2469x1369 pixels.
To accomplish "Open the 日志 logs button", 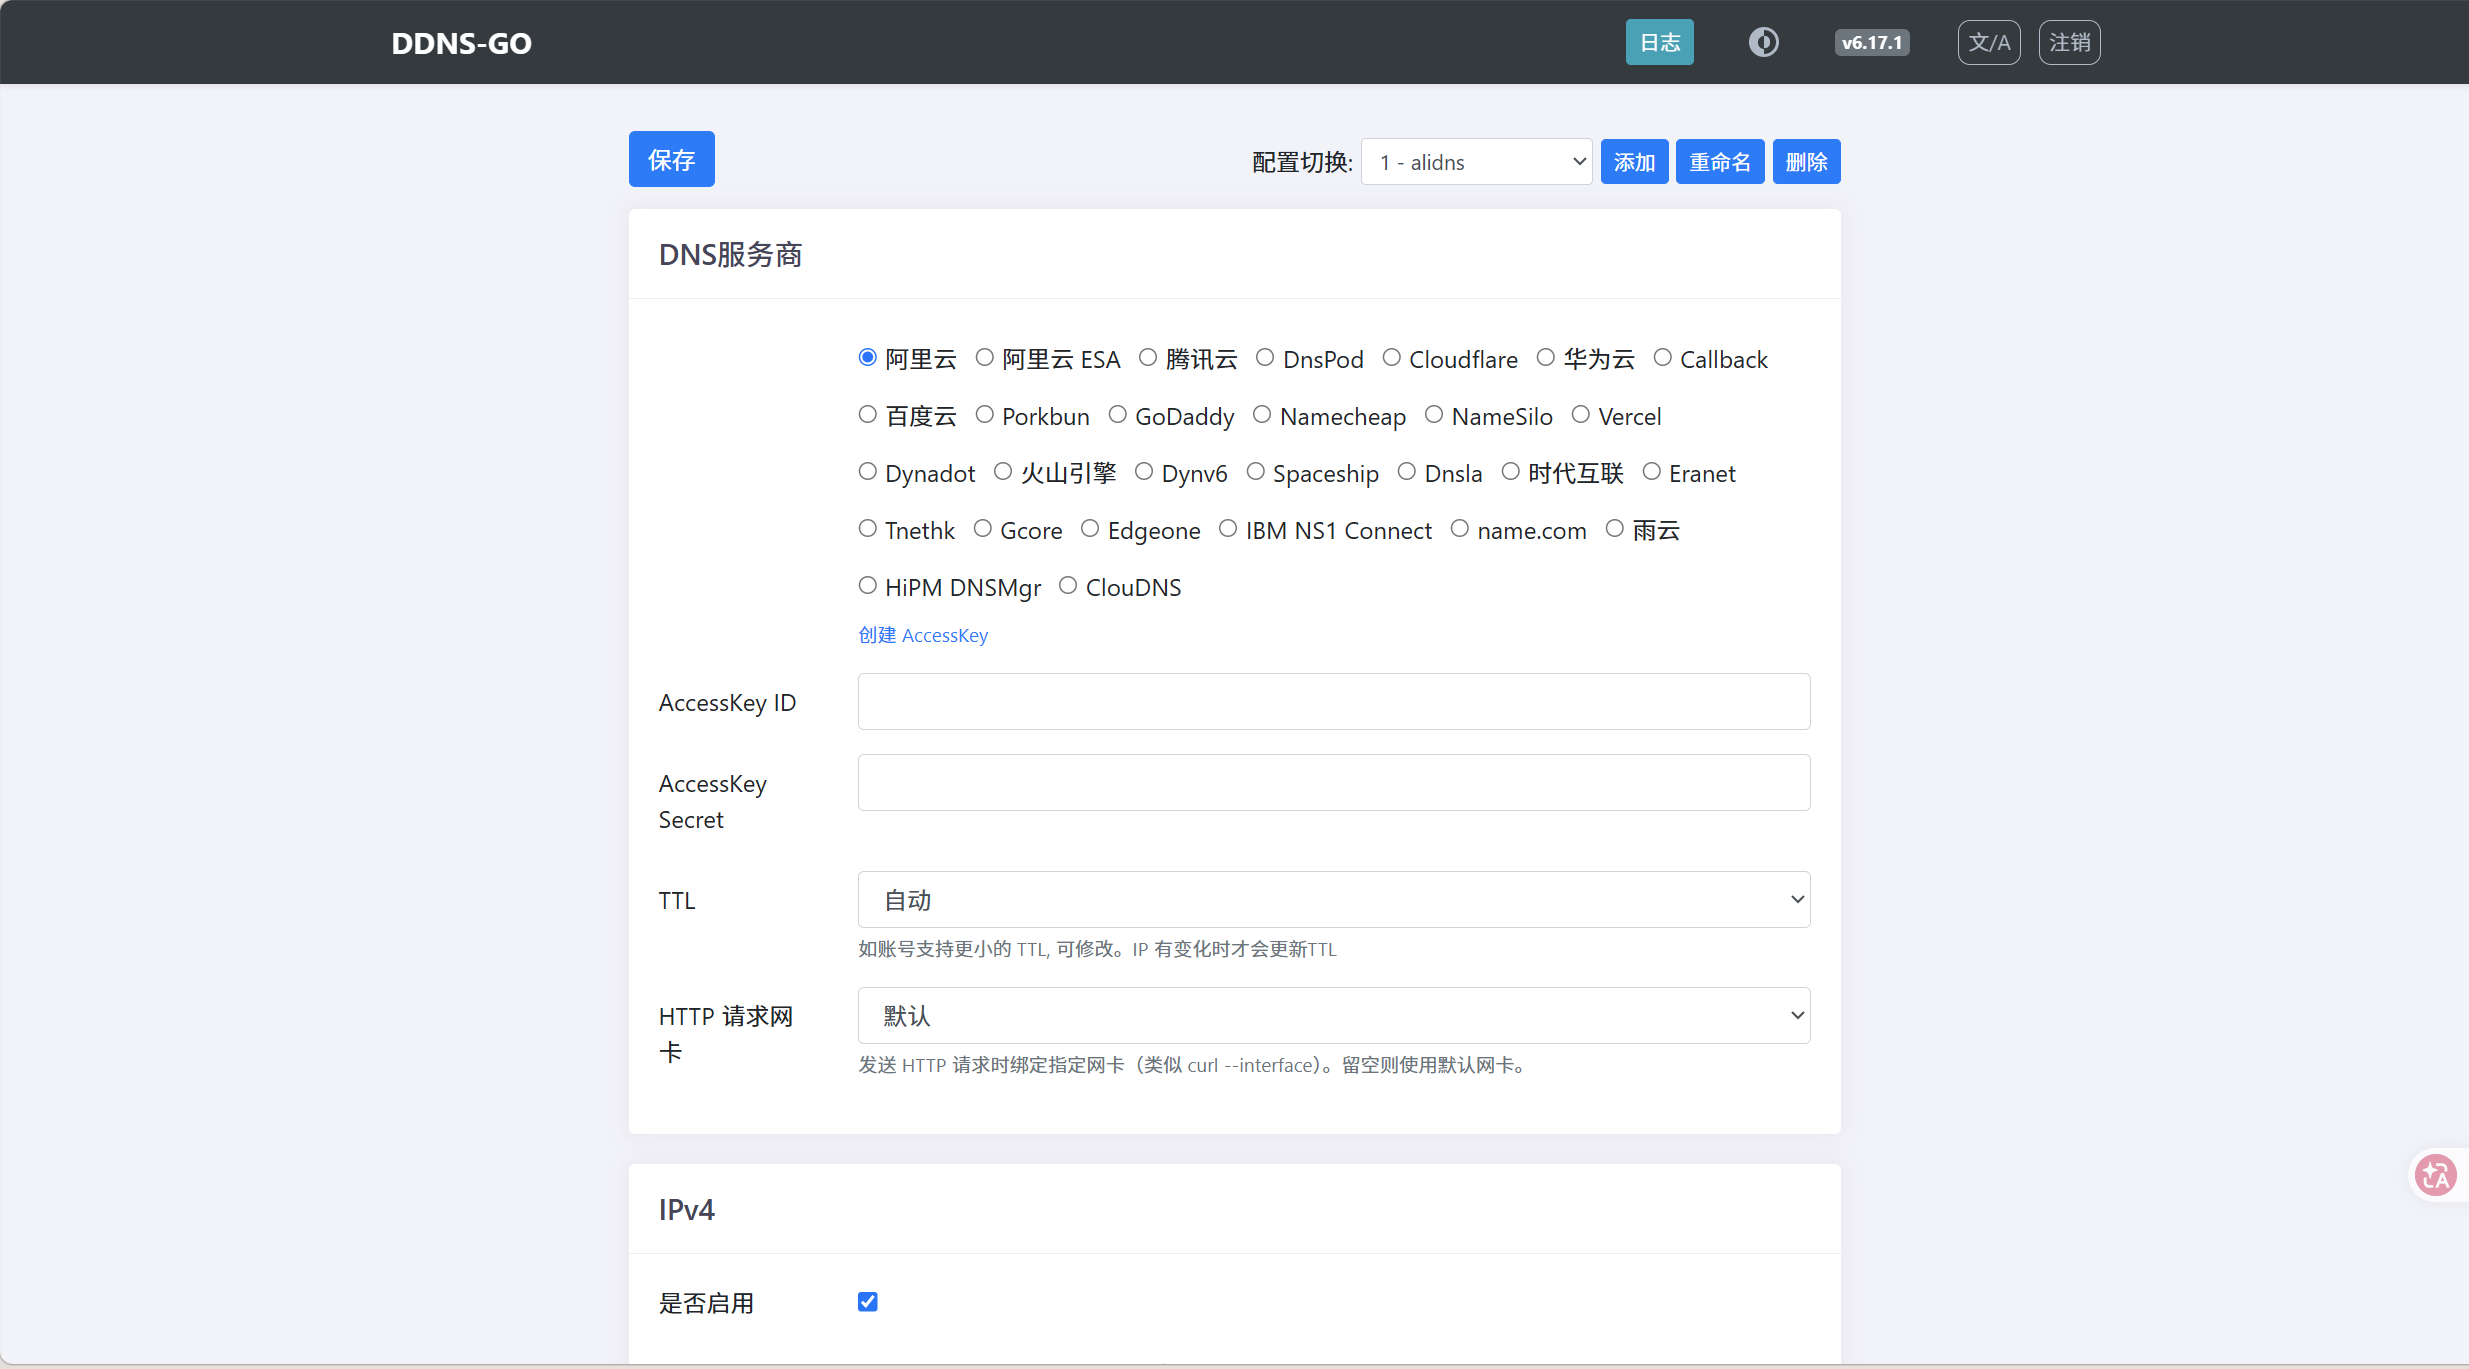I will 1660,42.
